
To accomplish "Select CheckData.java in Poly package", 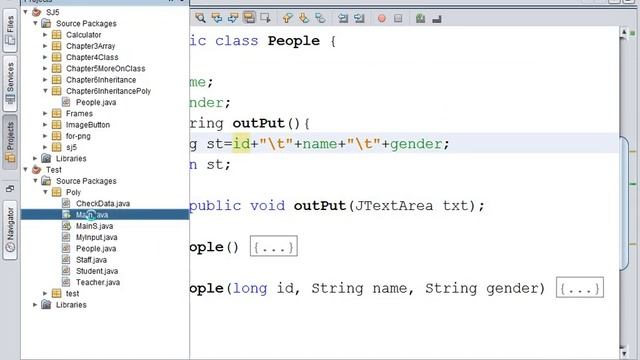I will (x=103, y=203).
